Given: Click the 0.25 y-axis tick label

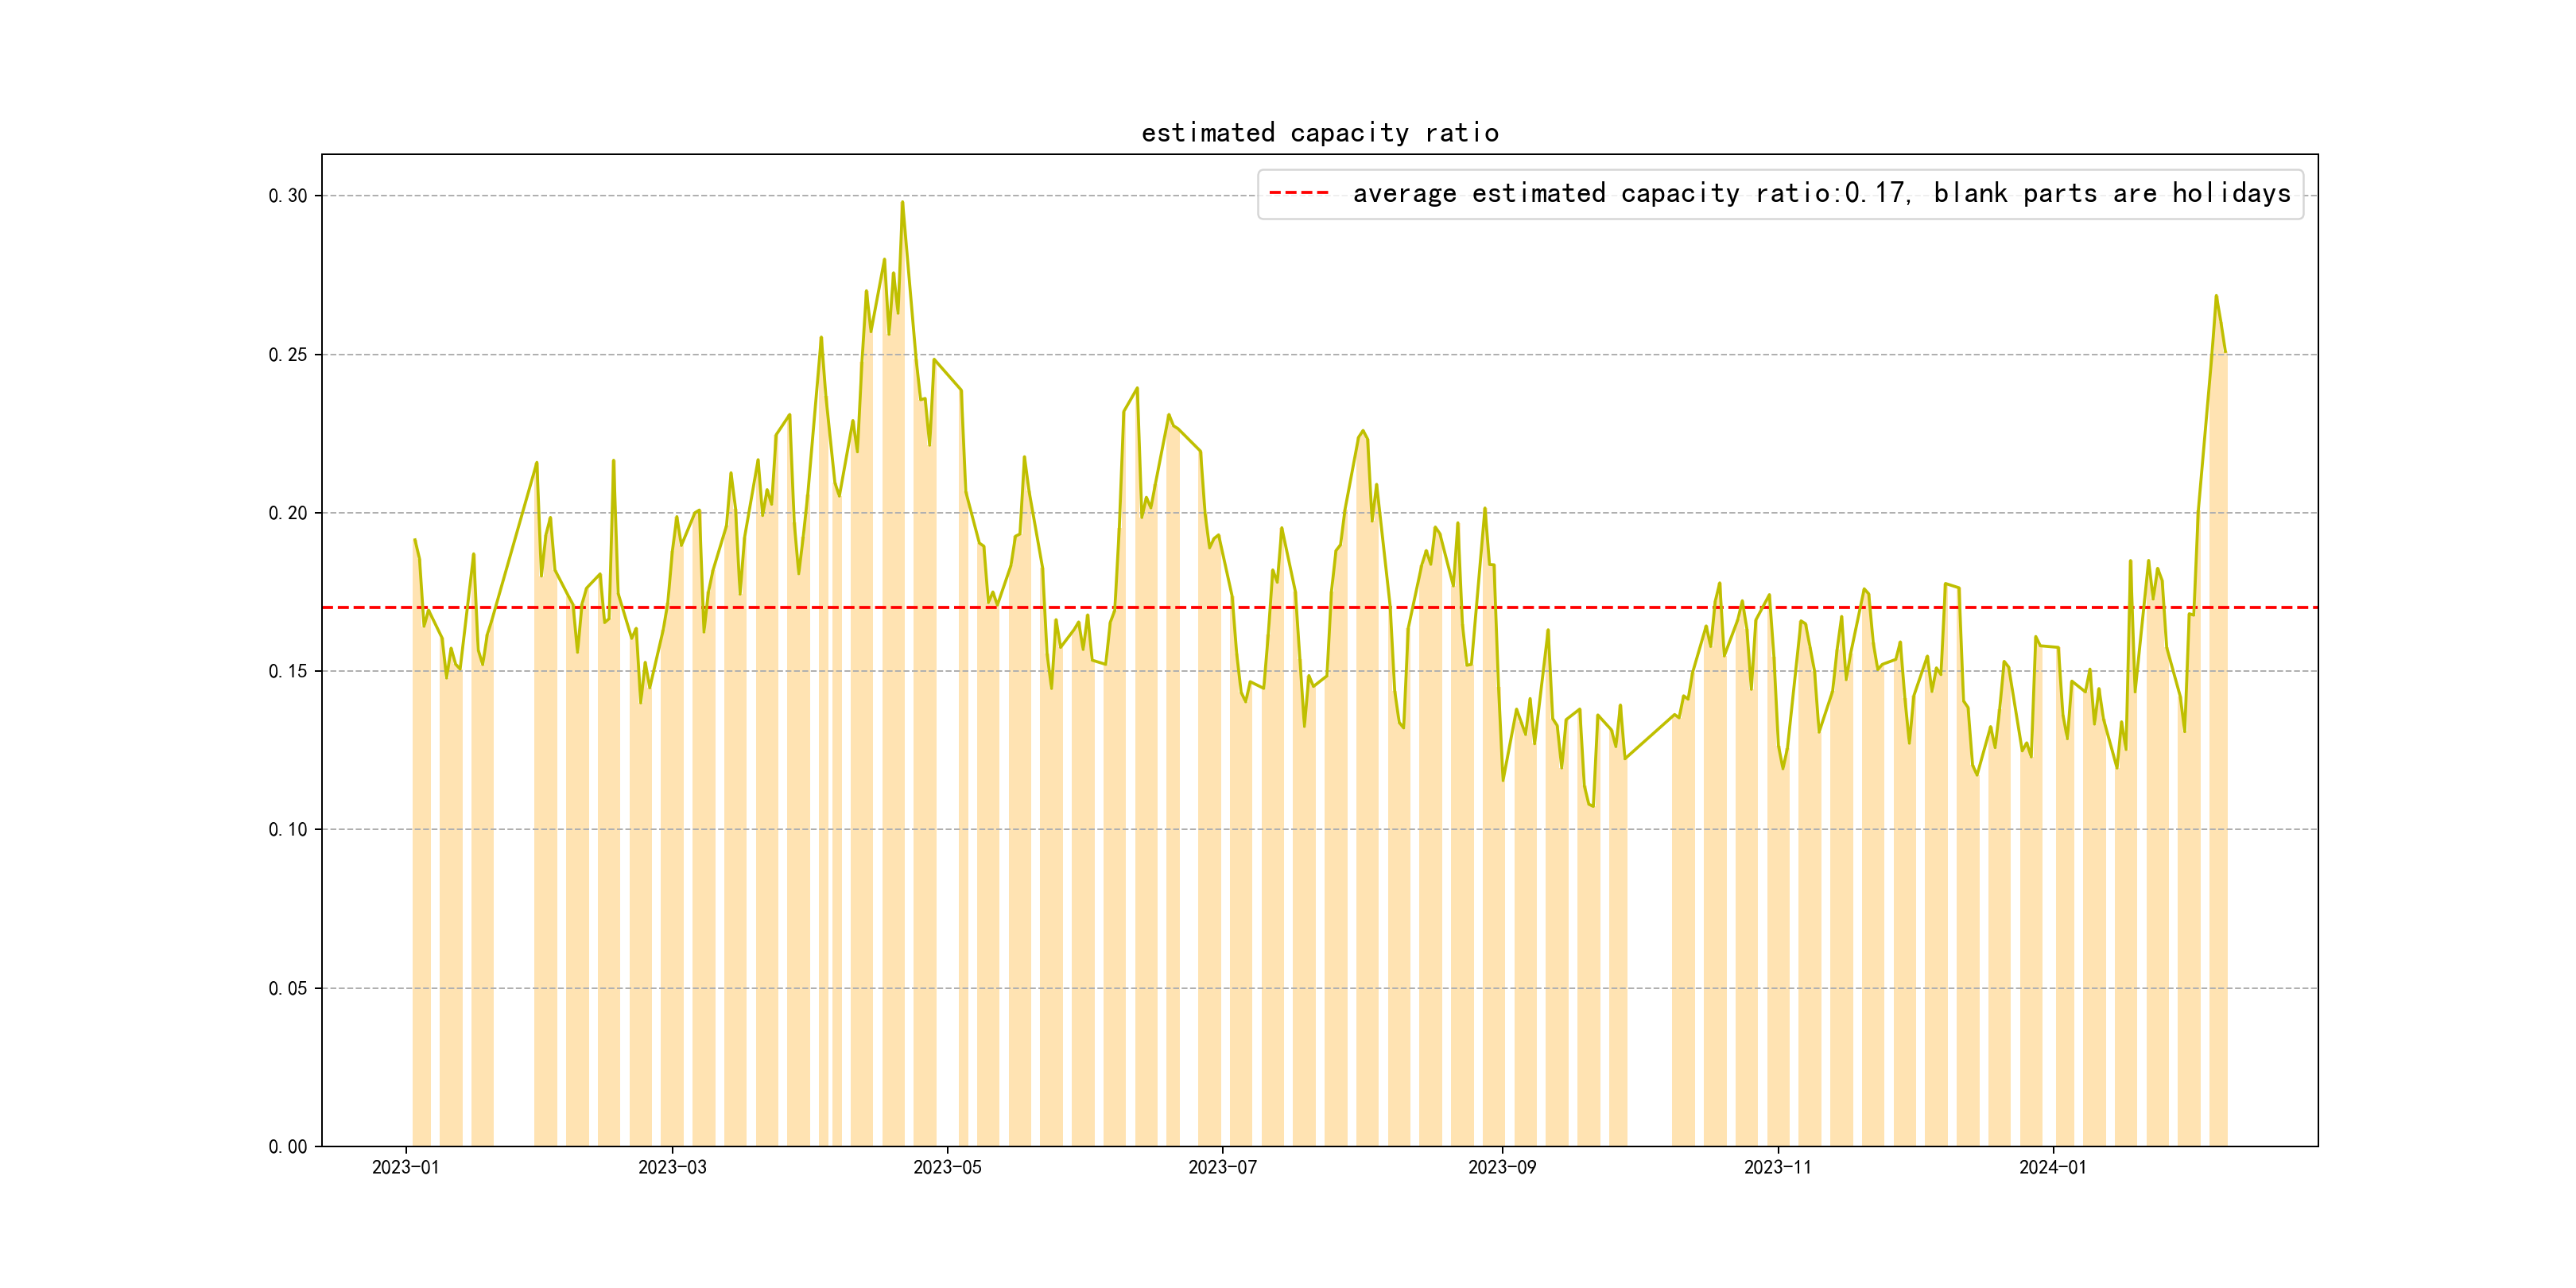Looking at the screenshot, I should pos(287,355).
